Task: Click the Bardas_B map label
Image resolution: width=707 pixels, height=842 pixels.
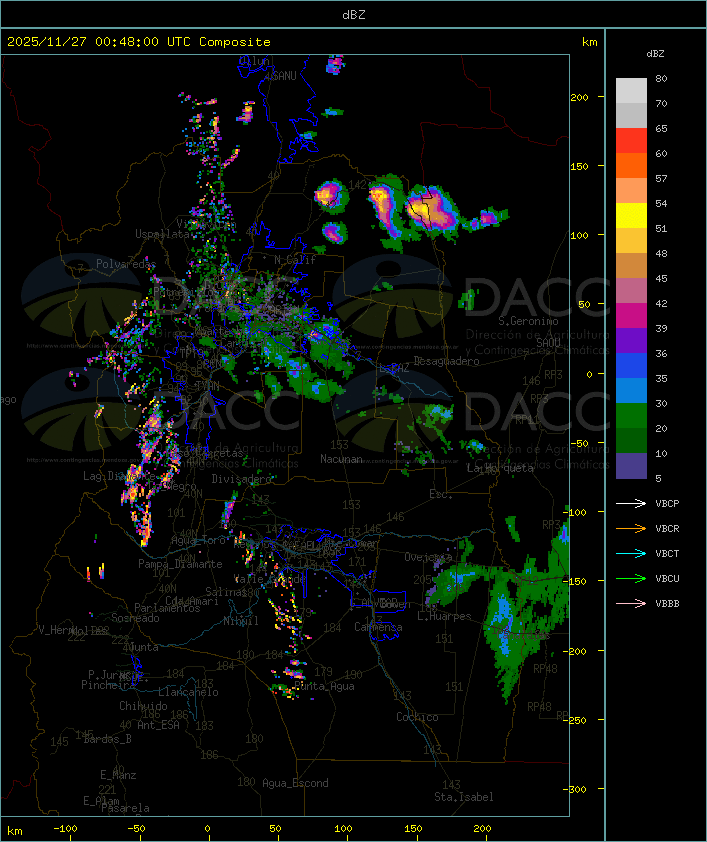Action: pyautogui.click(x=107, y=739)
